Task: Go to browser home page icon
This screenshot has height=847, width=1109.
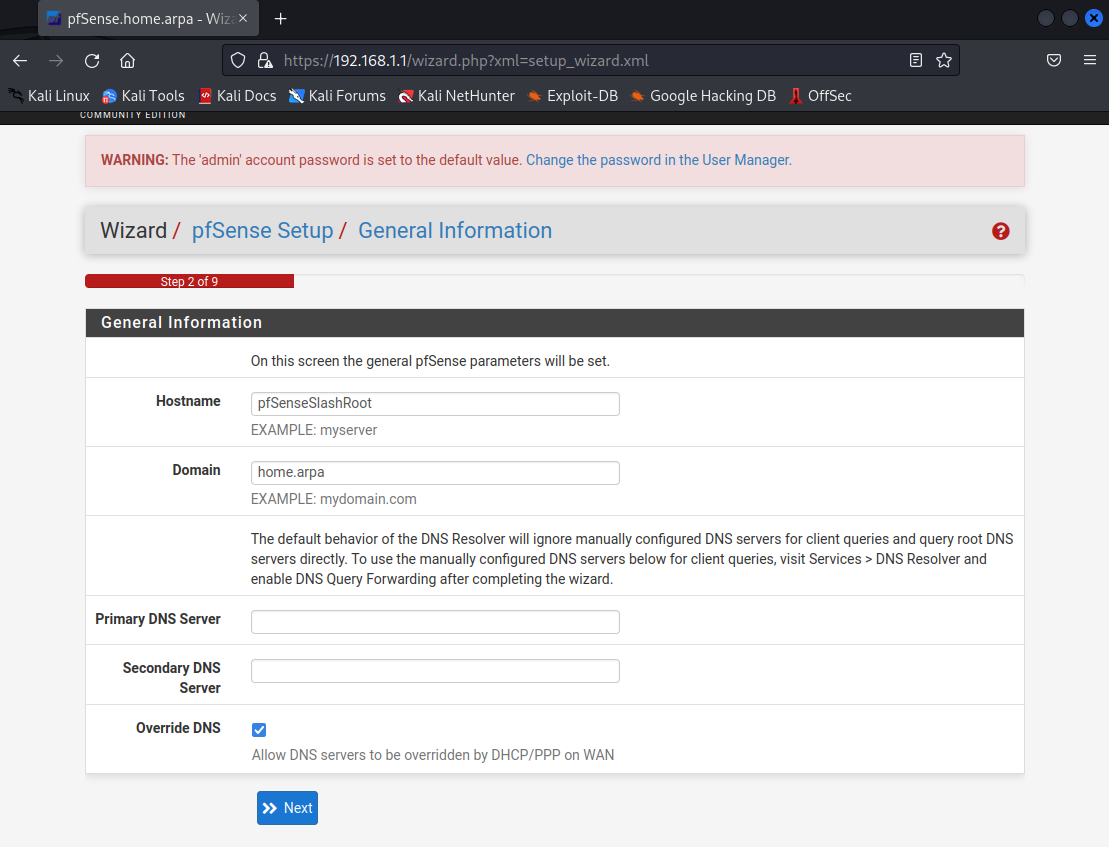Action: tap(127, 60)
